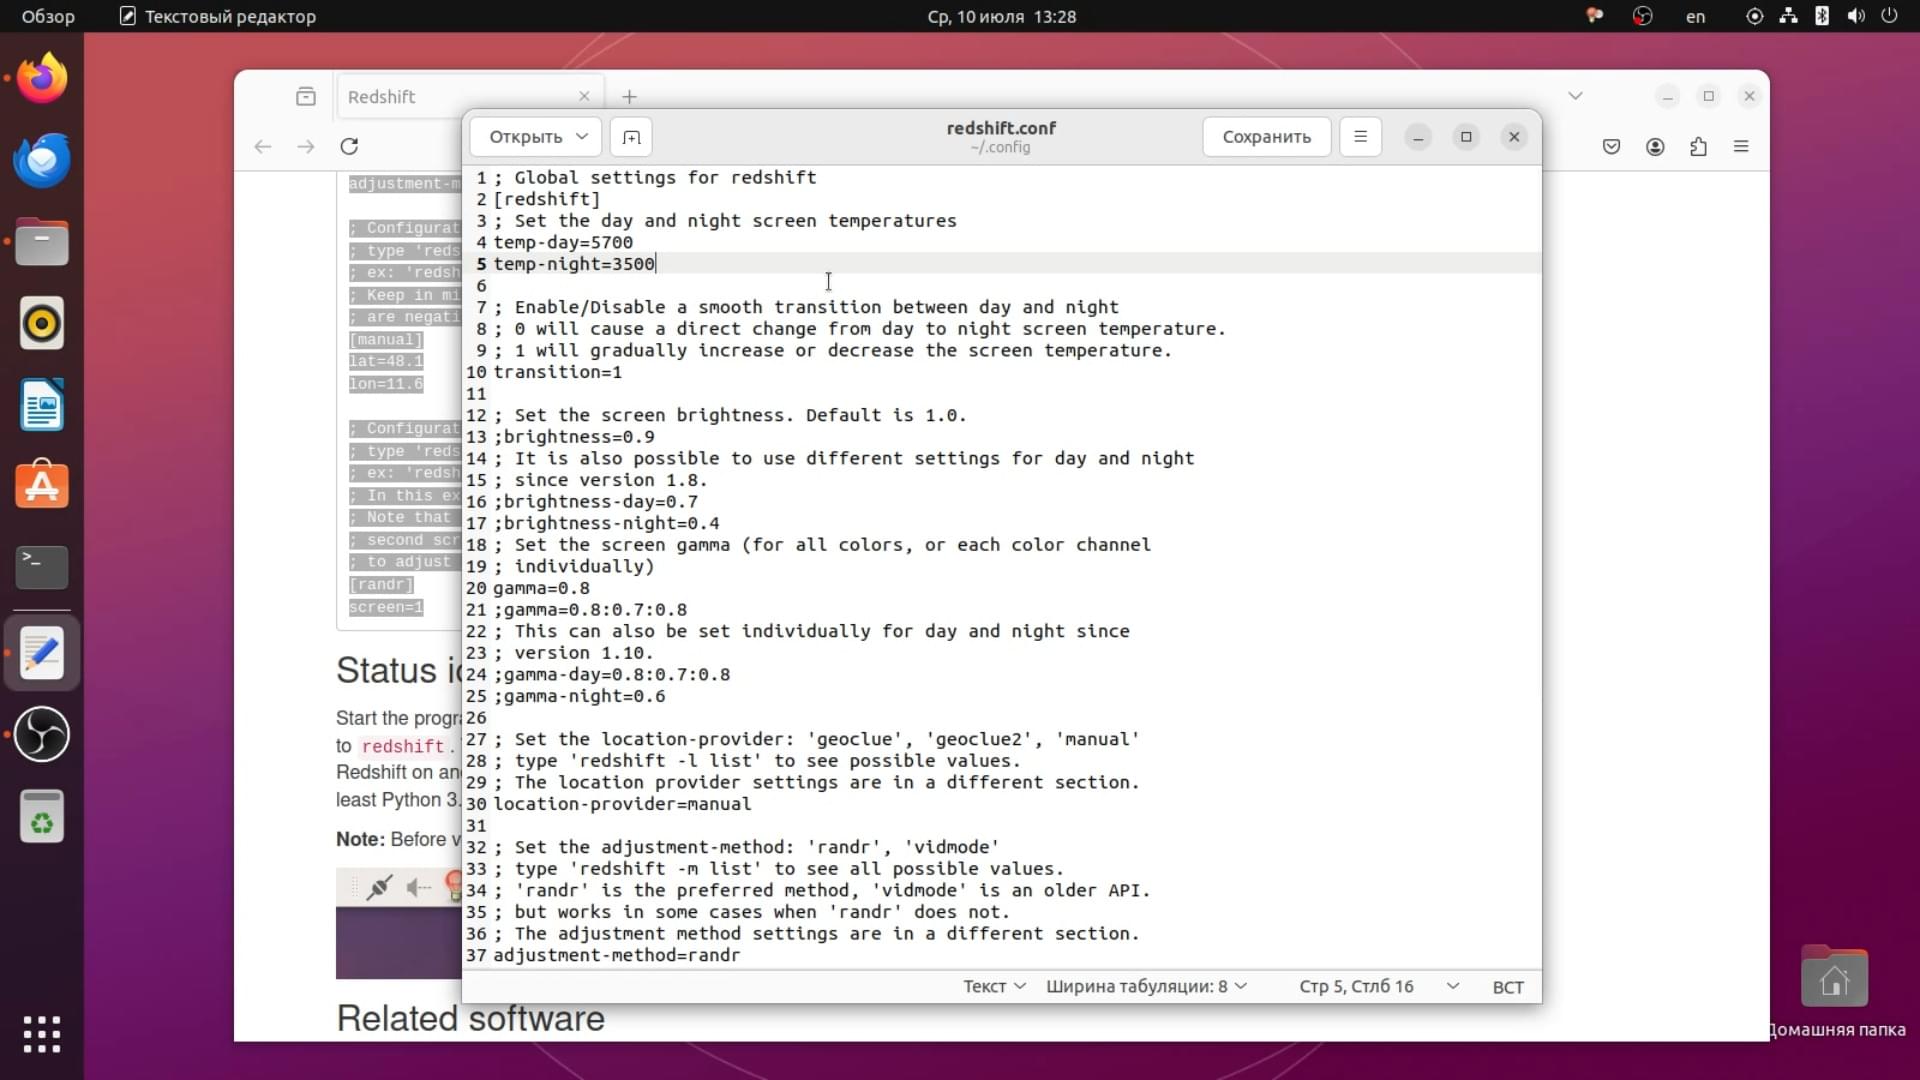Viewport: 1920px width, 1080px height.
Task: Click the screen=1 text in Firefox page
Action: pyautogui.click(x=386, y=608)
